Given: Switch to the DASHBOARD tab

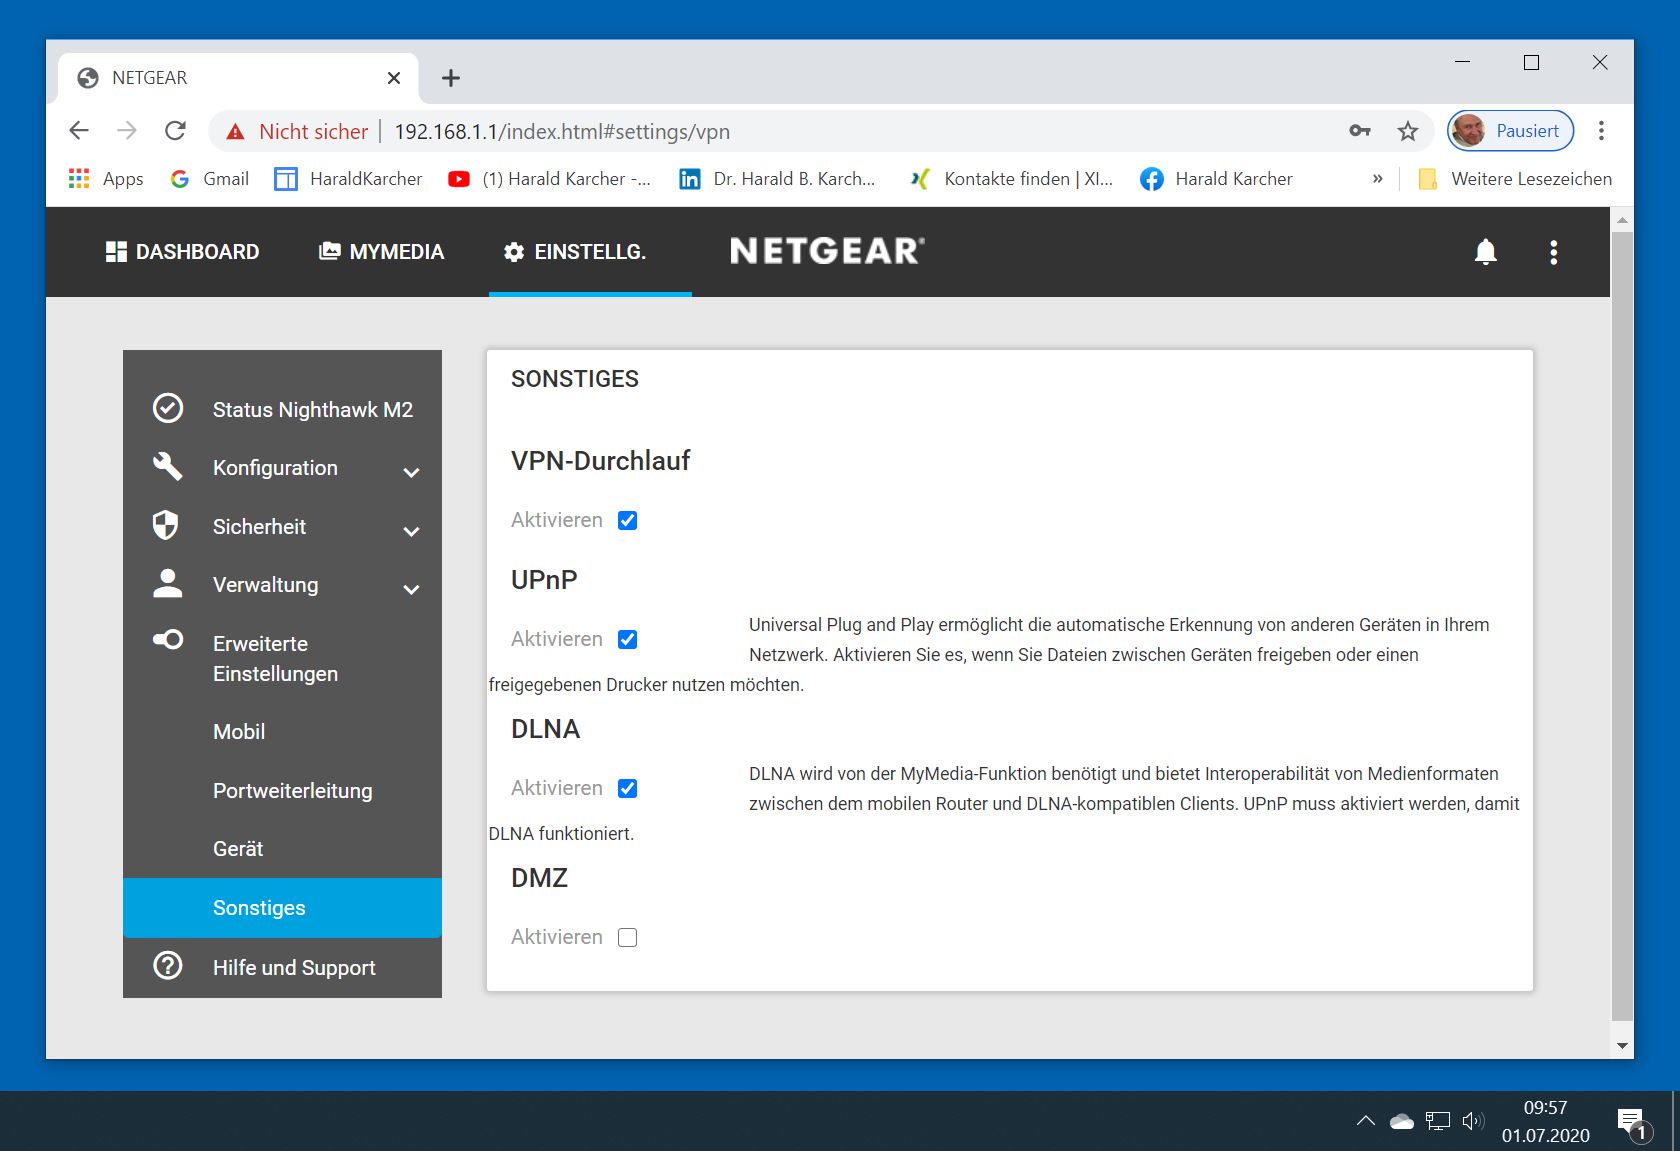Looking at the screenshot, I should click(x=182, y=252).
